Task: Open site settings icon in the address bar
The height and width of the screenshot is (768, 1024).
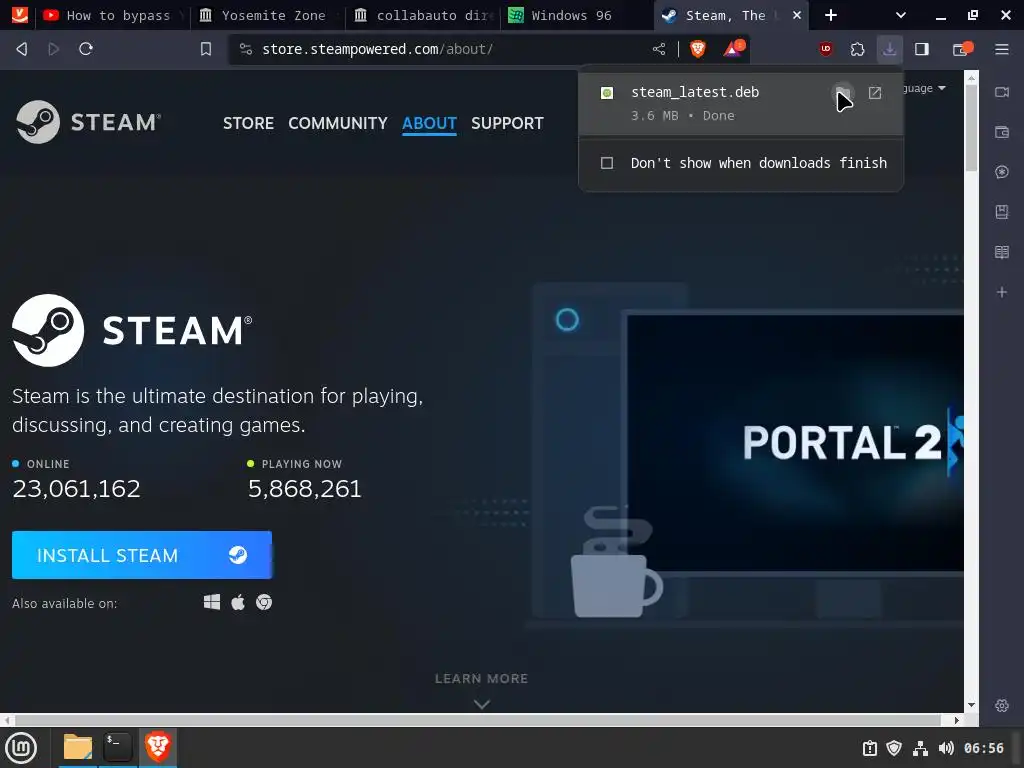Action: click(x=246, y=49)
